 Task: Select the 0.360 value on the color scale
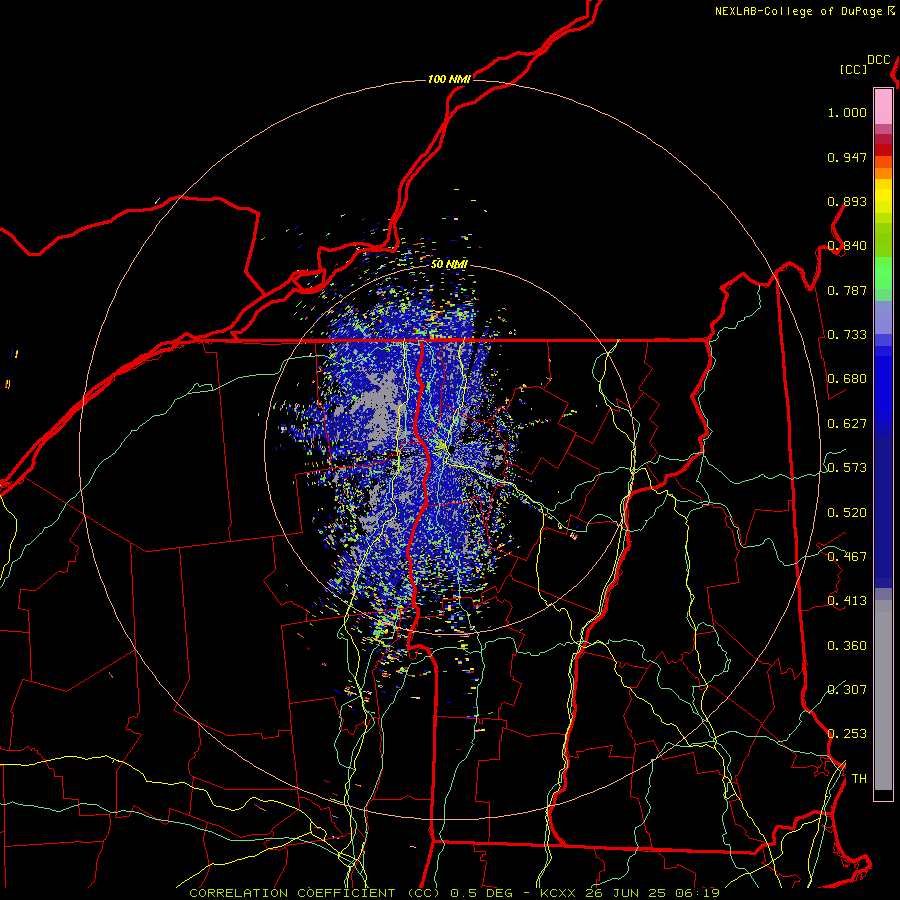(847, 646)
